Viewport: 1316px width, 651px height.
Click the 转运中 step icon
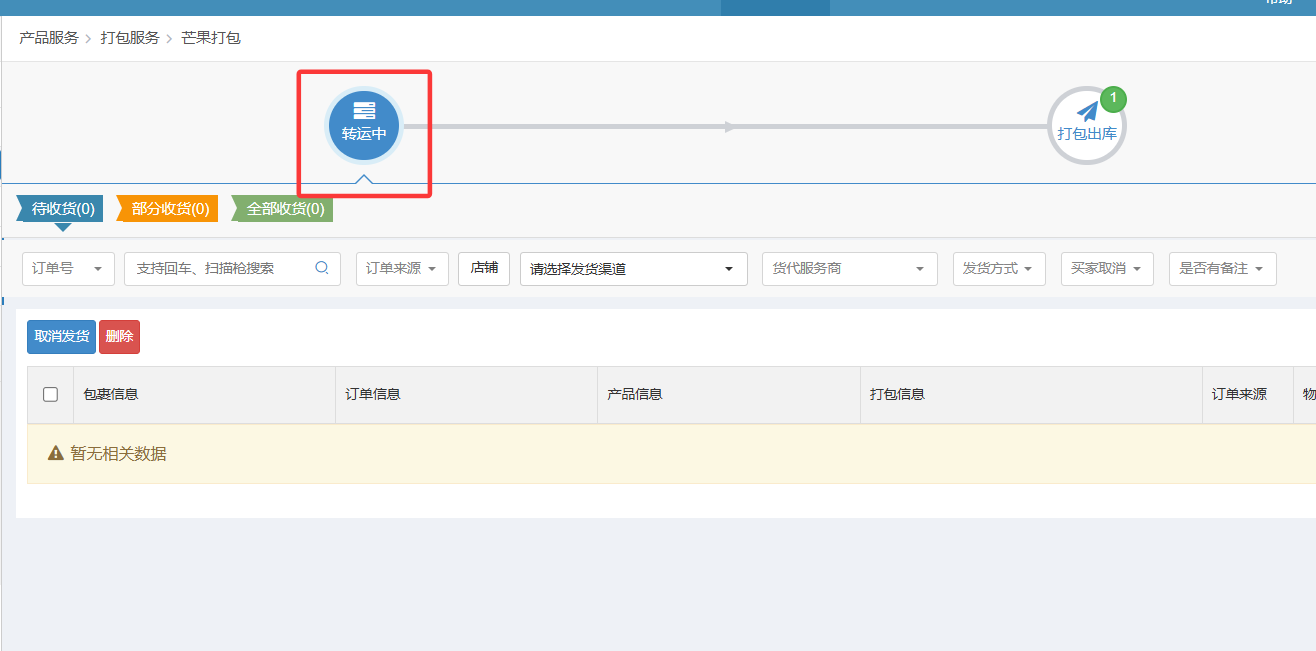pos(364,112)
